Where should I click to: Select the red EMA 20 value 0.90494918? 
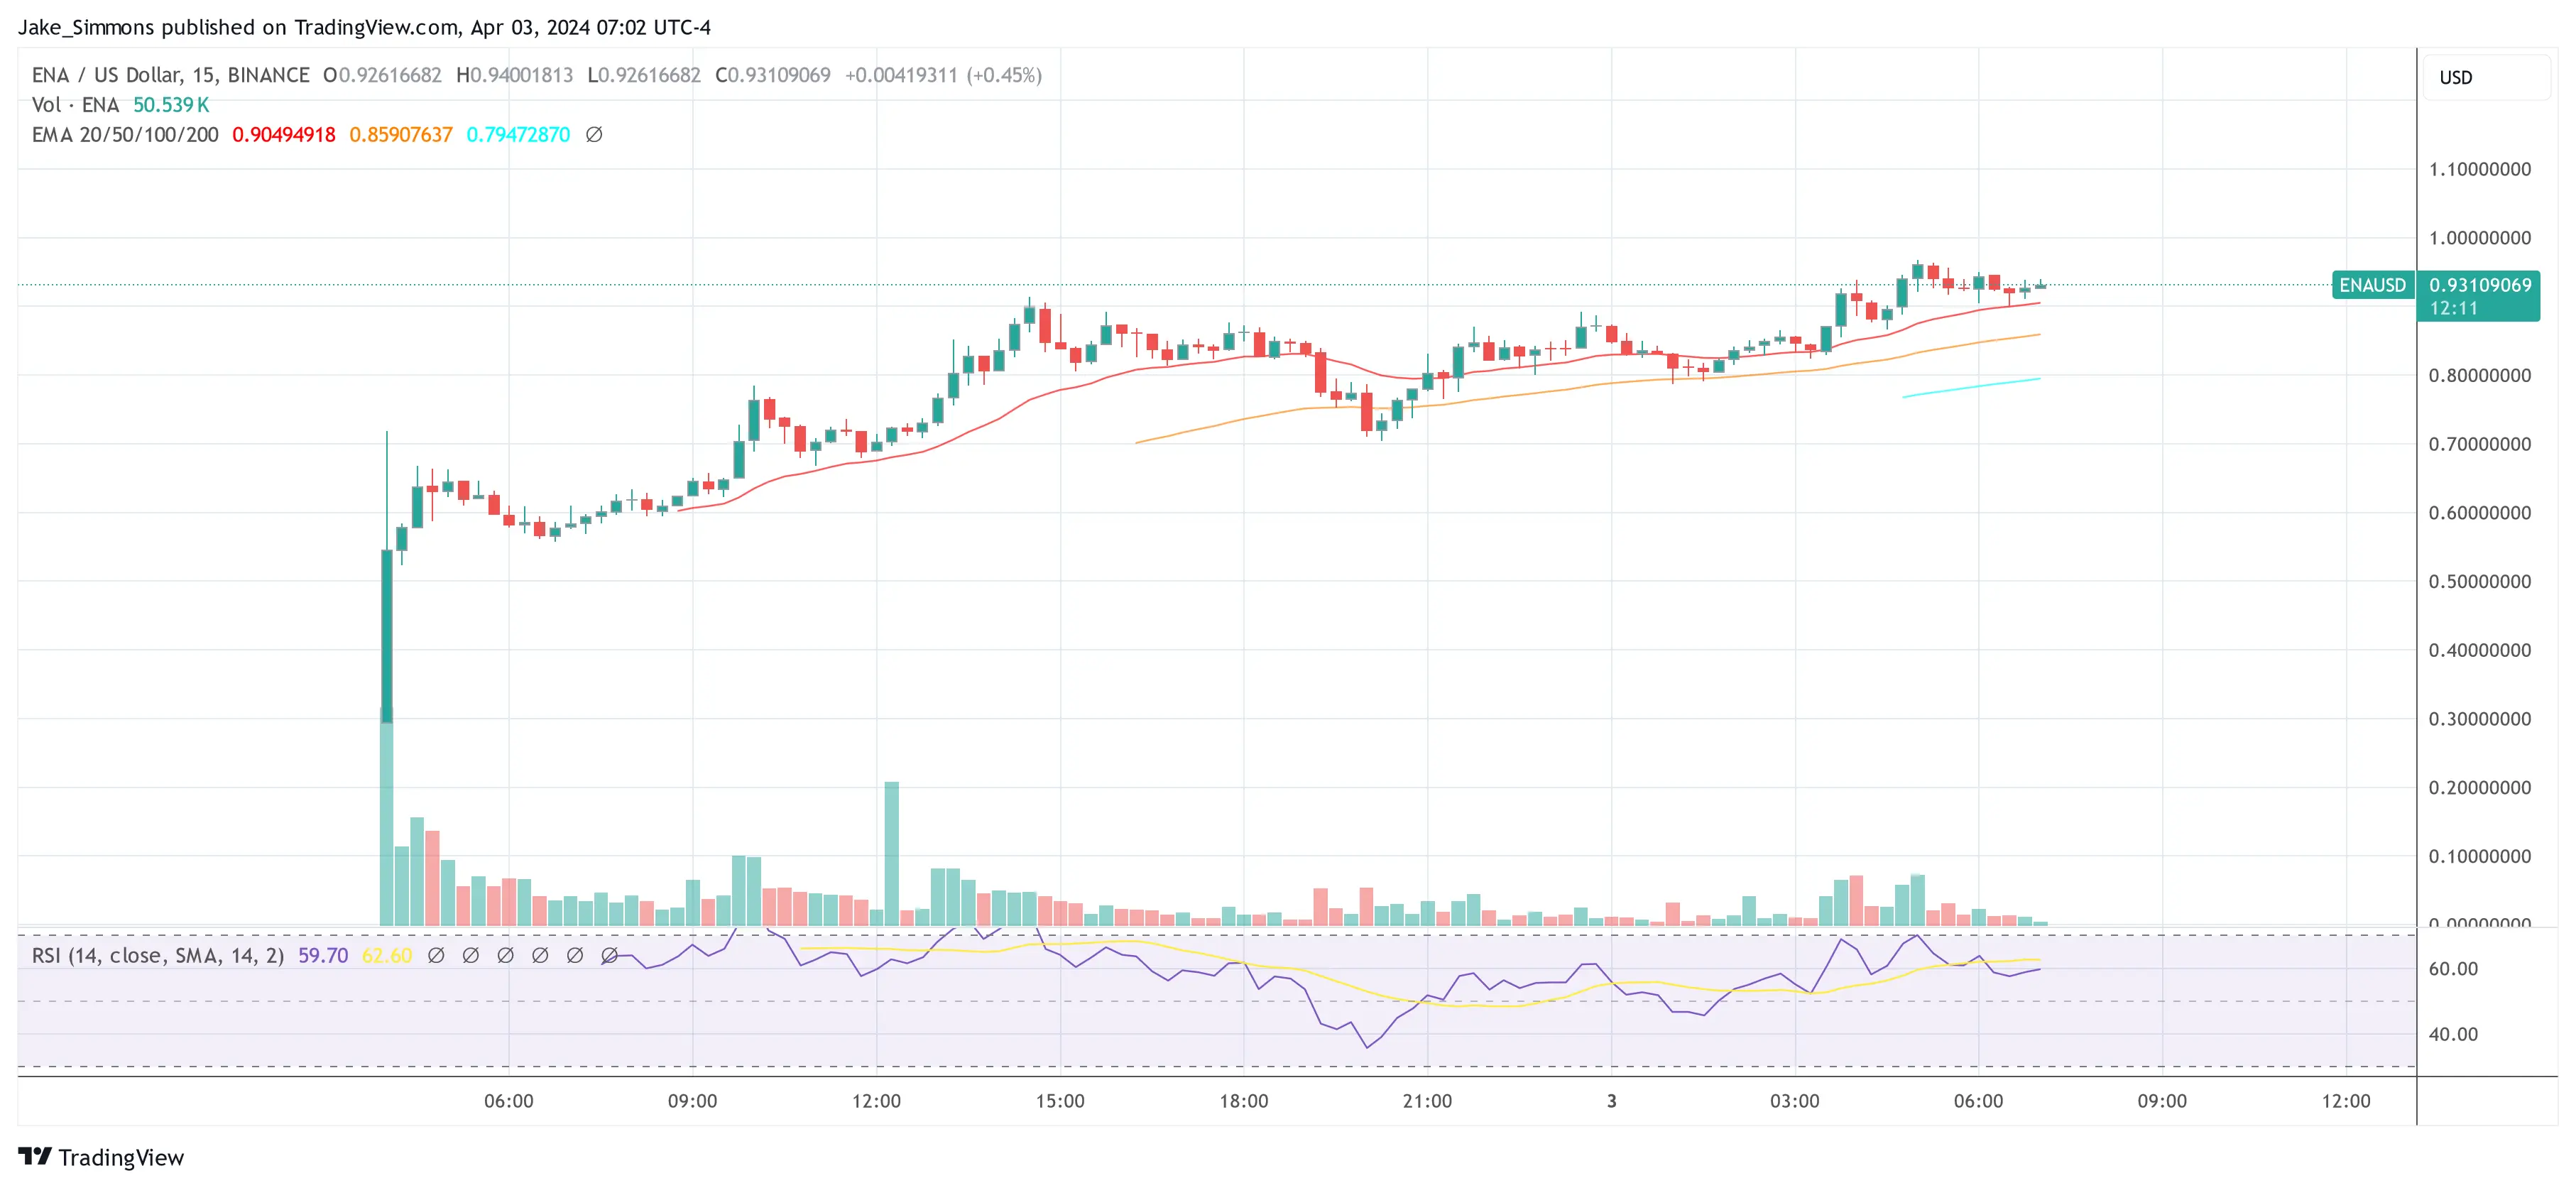tap(284, 134)
